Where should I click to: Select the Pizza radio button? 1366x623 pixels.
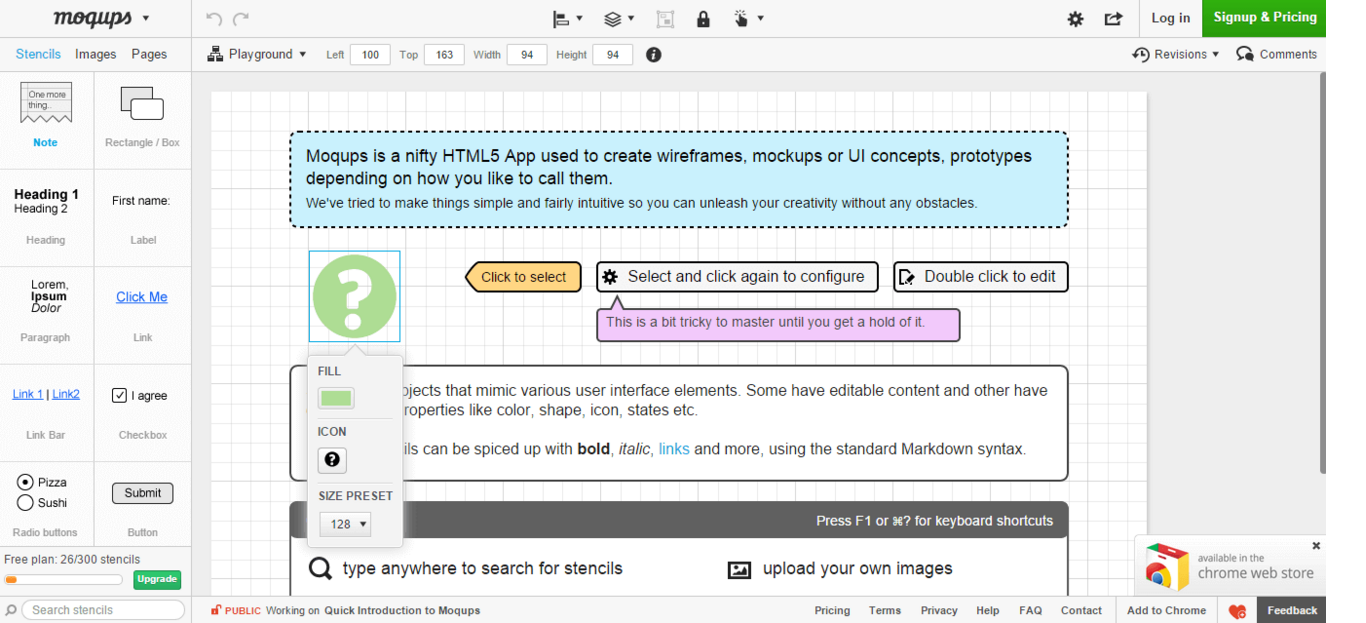coord(25,482)
